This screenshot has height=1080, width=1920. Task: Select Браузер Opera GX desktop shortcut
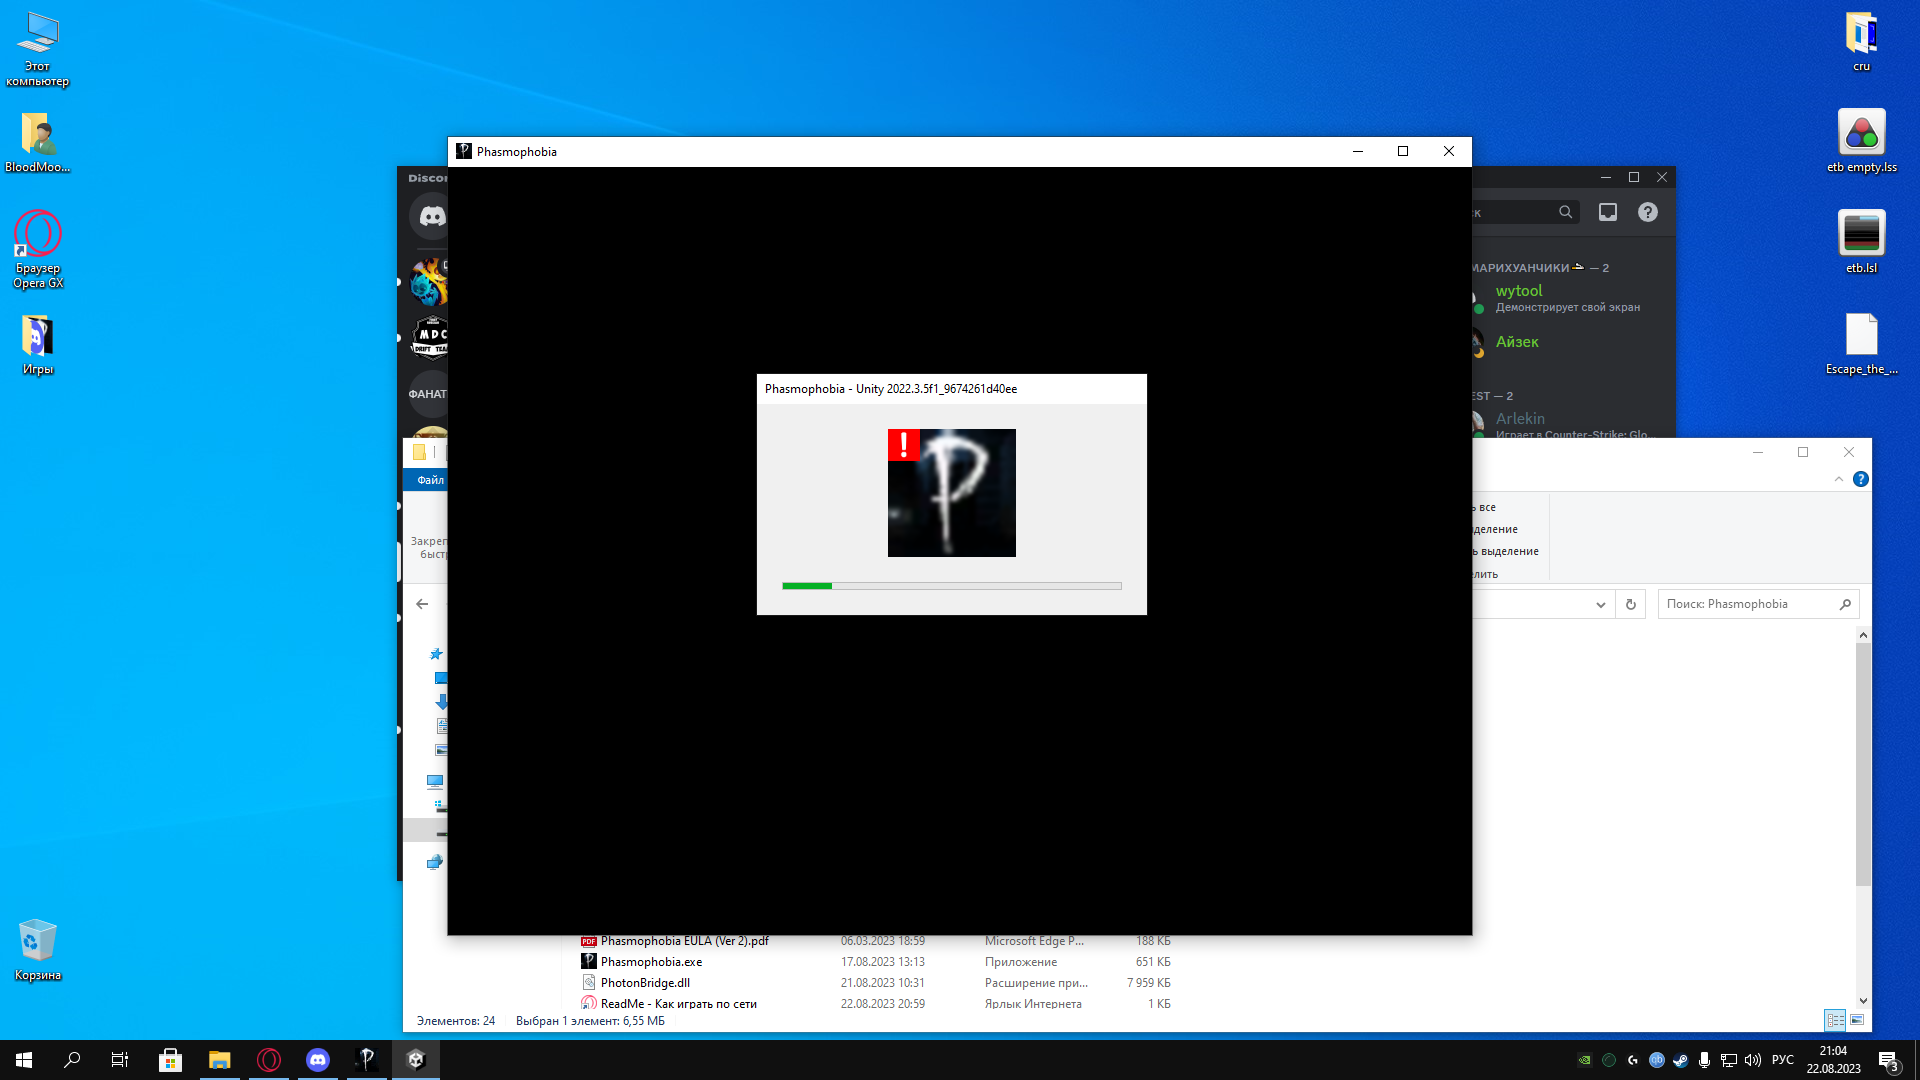[38, 250]
